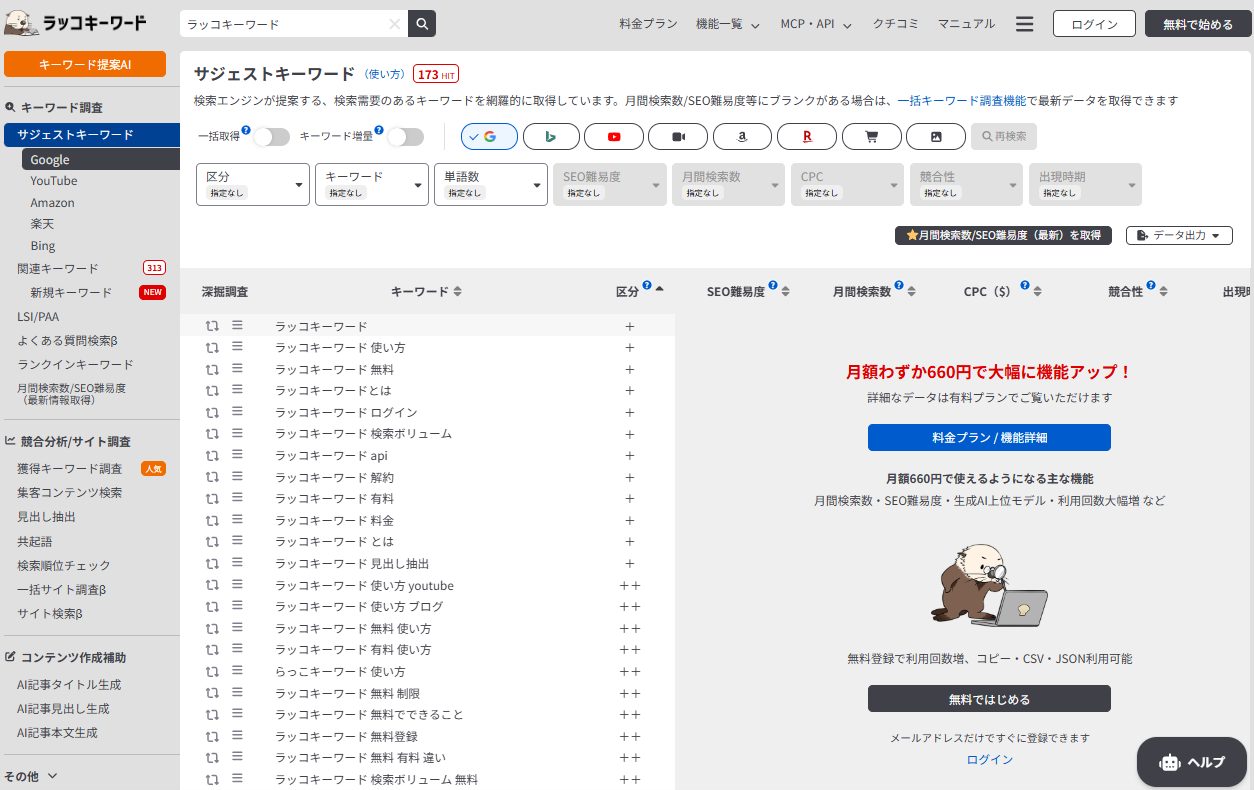
Task: Click re-search icon for ラッコキーワード 使い方 row
Action: tap(212, 348)
